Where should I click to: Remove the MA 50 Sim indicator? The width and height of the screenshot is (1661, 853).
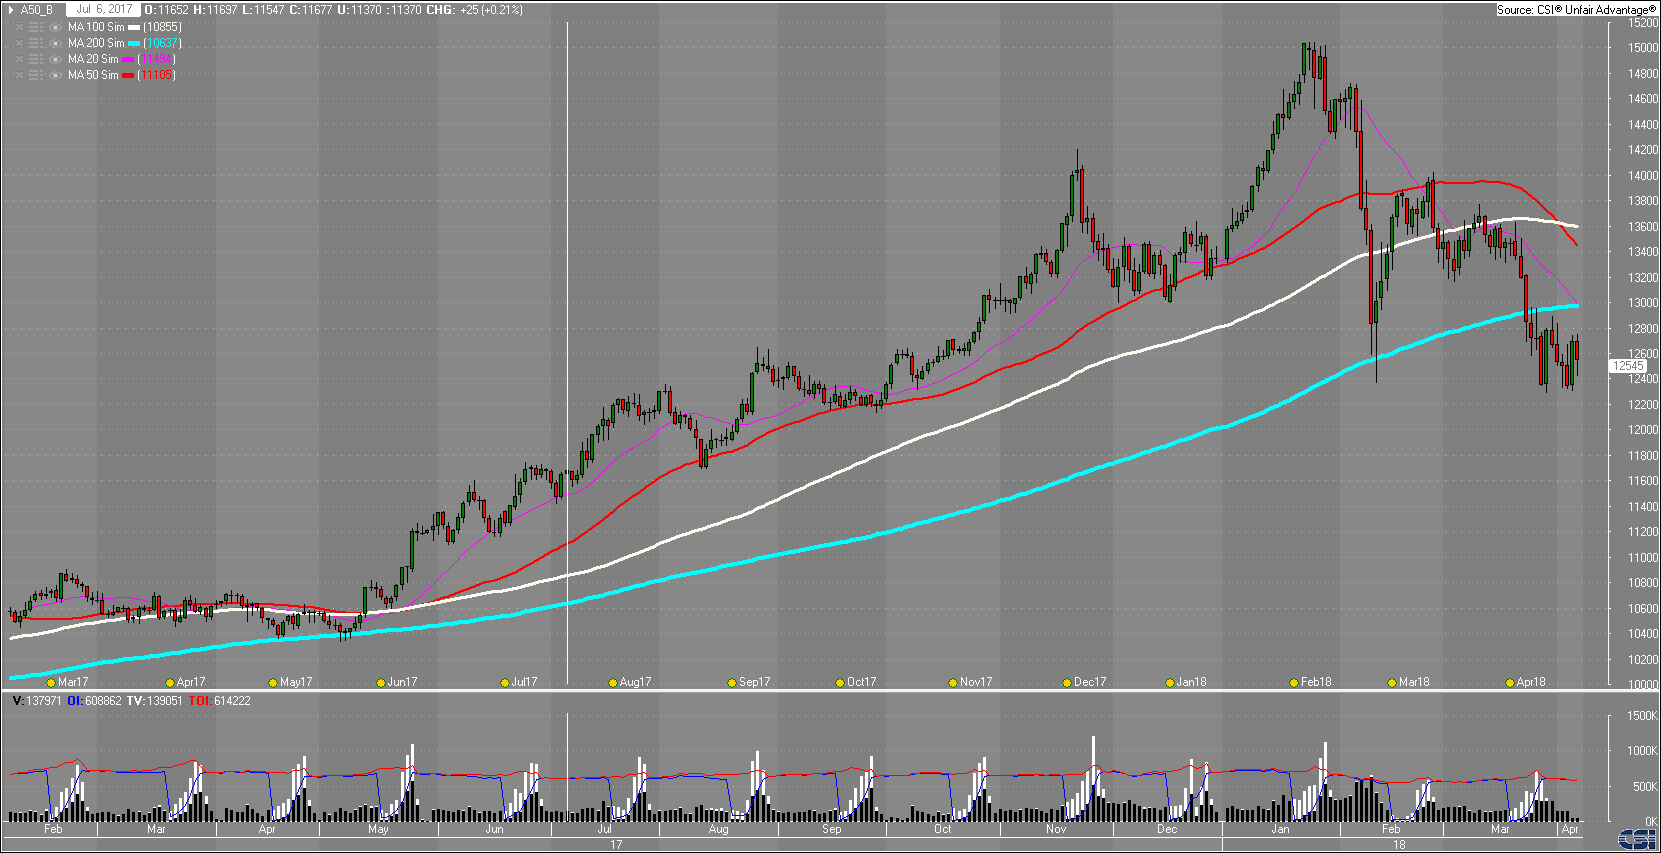[19, 75]
